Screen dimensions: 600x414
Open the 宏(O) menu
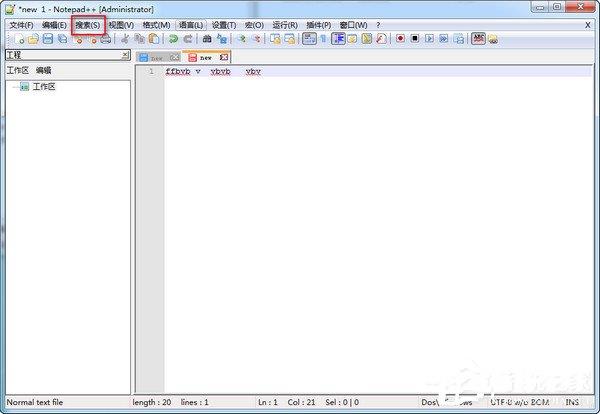click(x=254, y=25)
